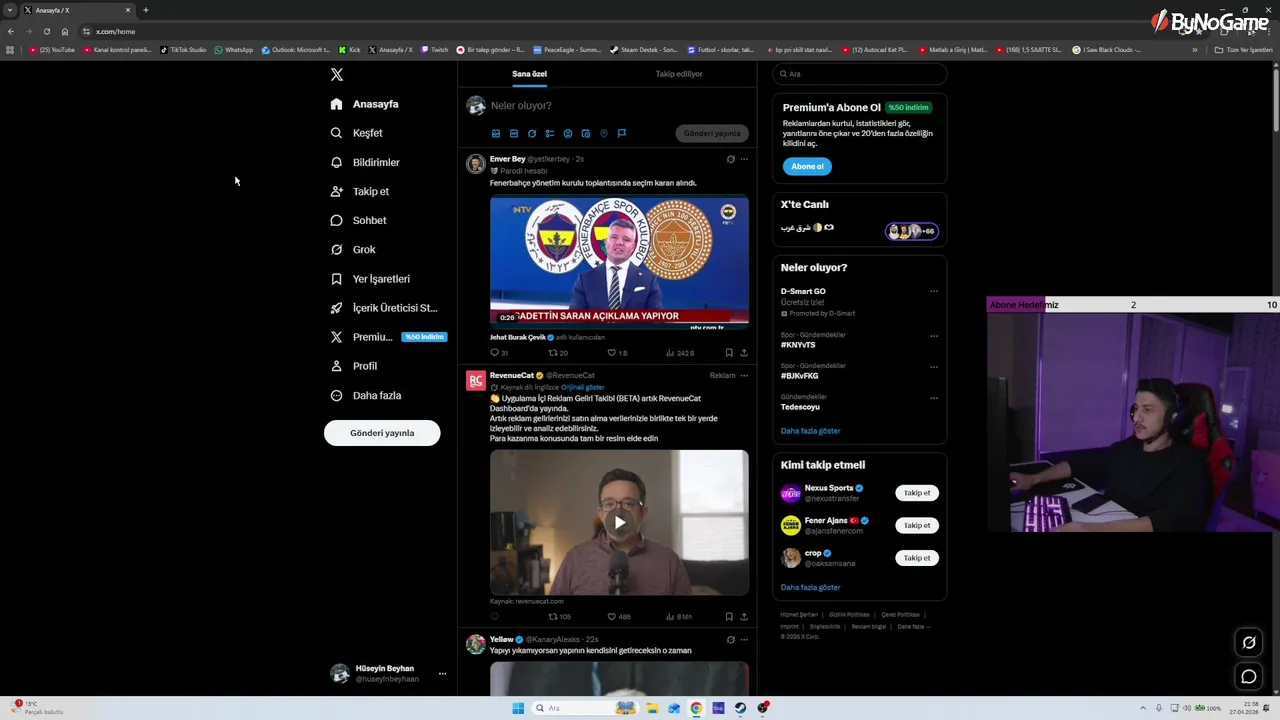This screenshot has height=720, width=1280.
Task: Click sidebar Gönderi yayınla button
Action: coord(382,433)
